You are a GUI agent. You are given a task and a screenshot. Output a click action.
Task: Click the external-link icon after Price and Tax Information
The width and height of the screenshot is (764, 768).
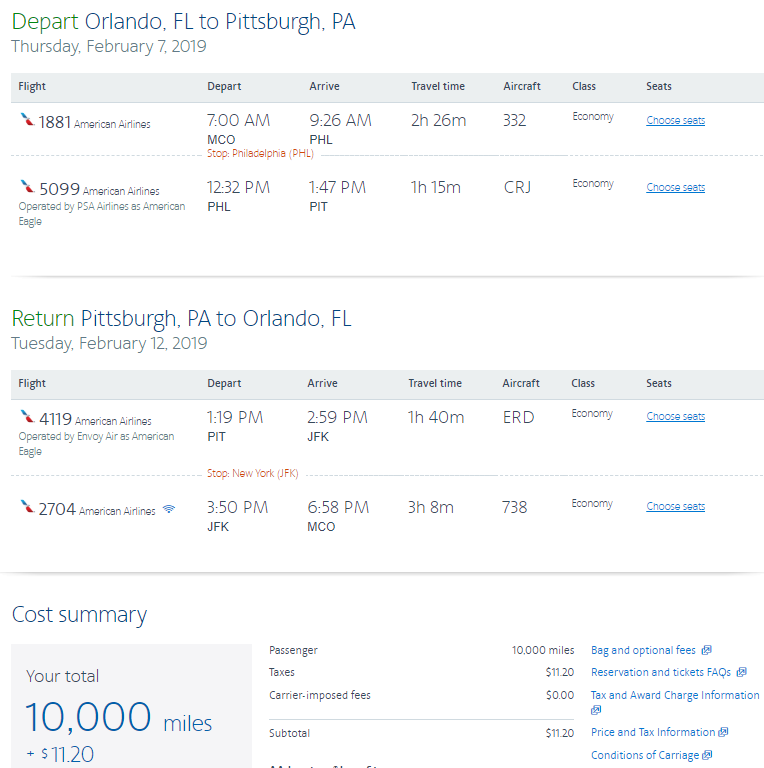point(723,732)
